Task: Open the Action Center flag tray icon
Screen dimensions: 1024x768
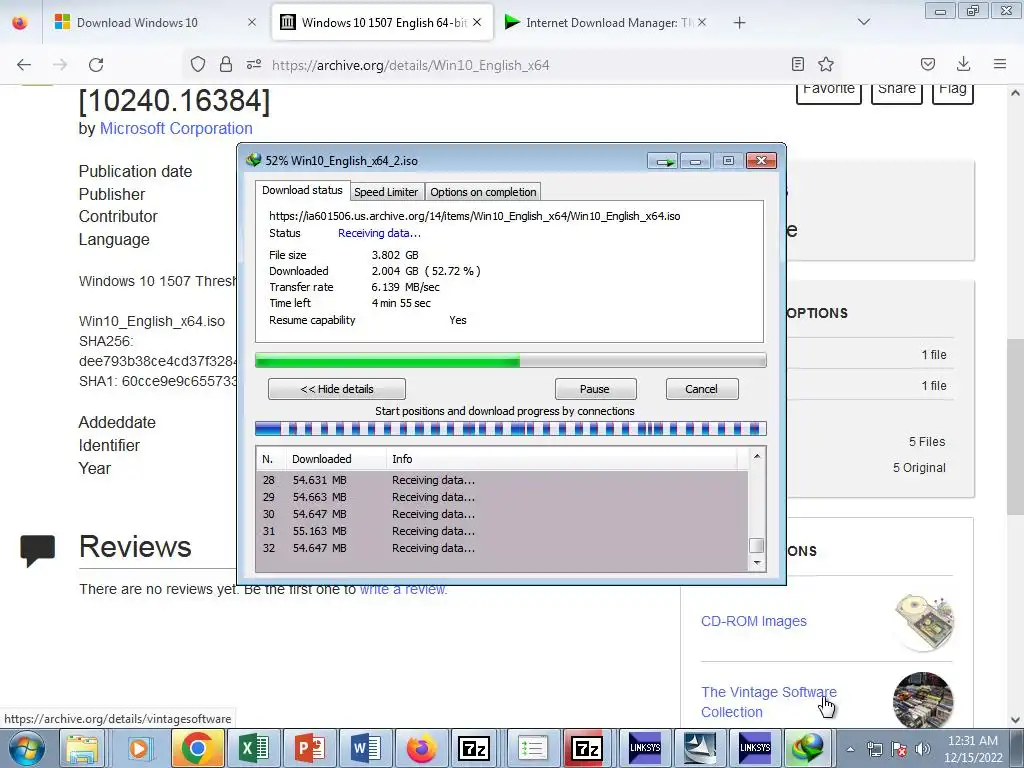Action: tap(899, 749)
